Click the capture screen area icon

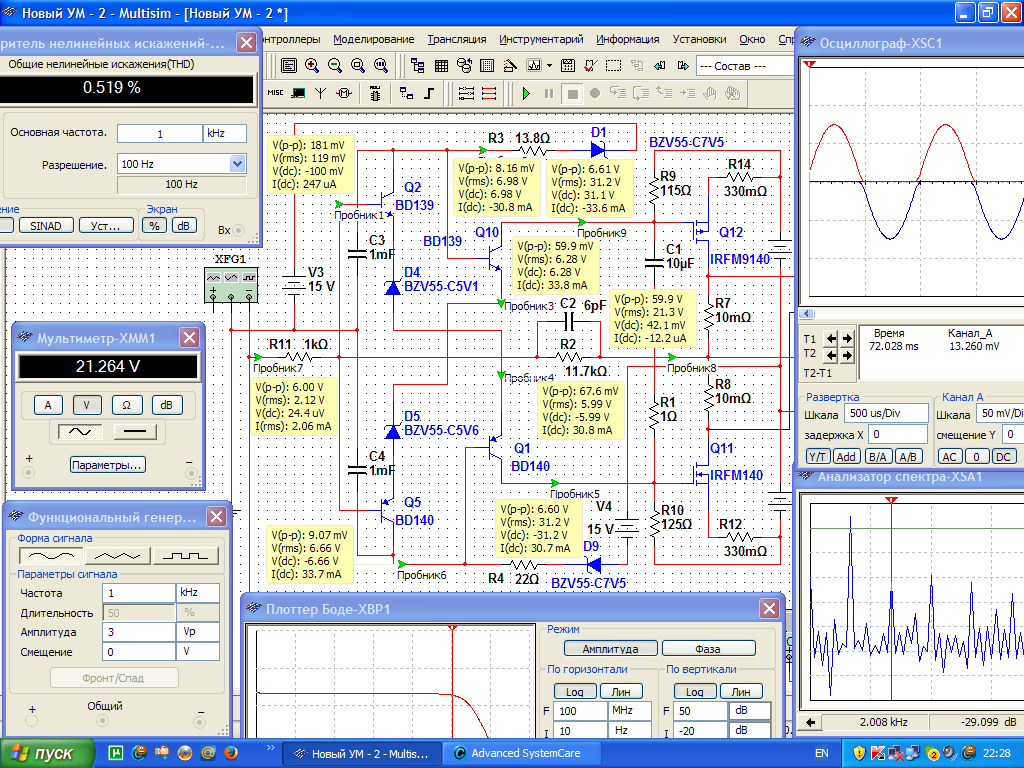coord(613,65)
